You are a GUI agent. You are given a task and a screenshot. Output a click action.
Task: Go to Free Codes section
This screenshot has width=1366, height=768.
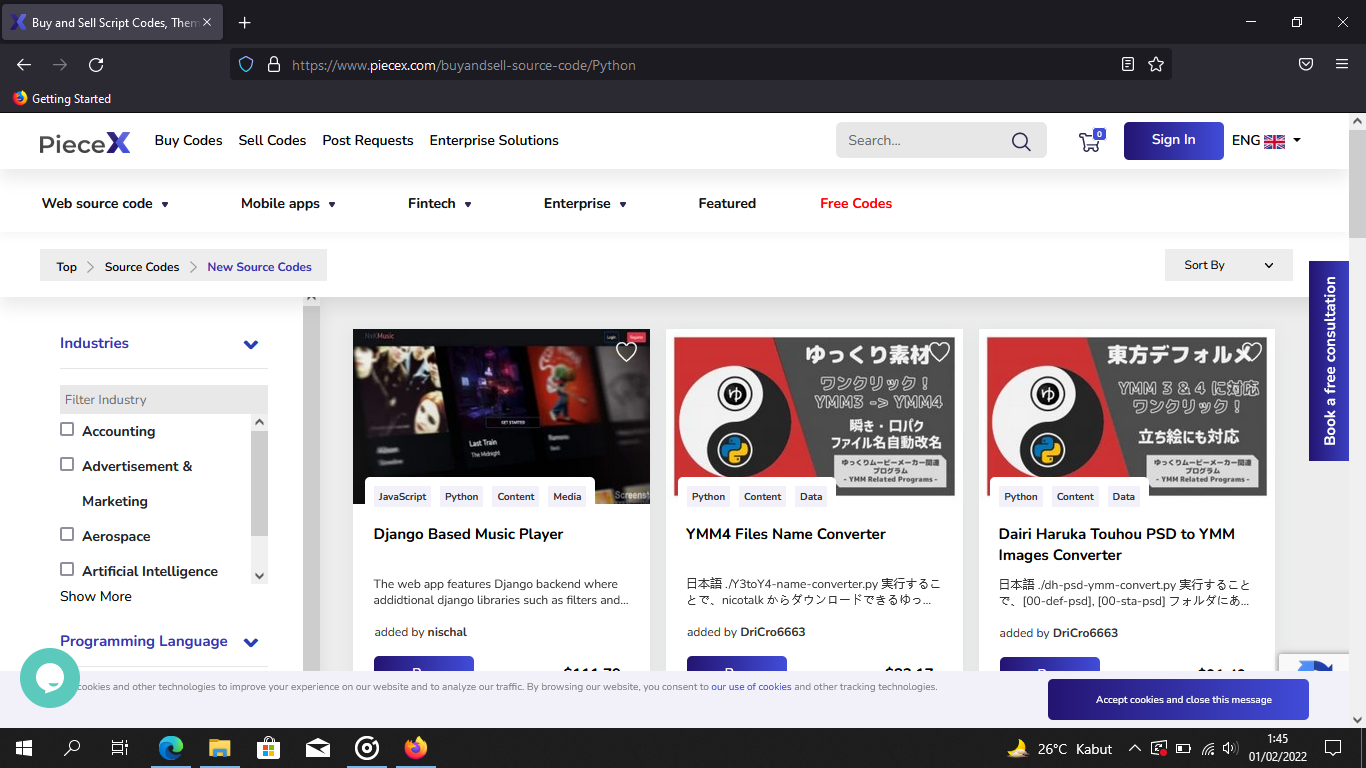point(856,203)
